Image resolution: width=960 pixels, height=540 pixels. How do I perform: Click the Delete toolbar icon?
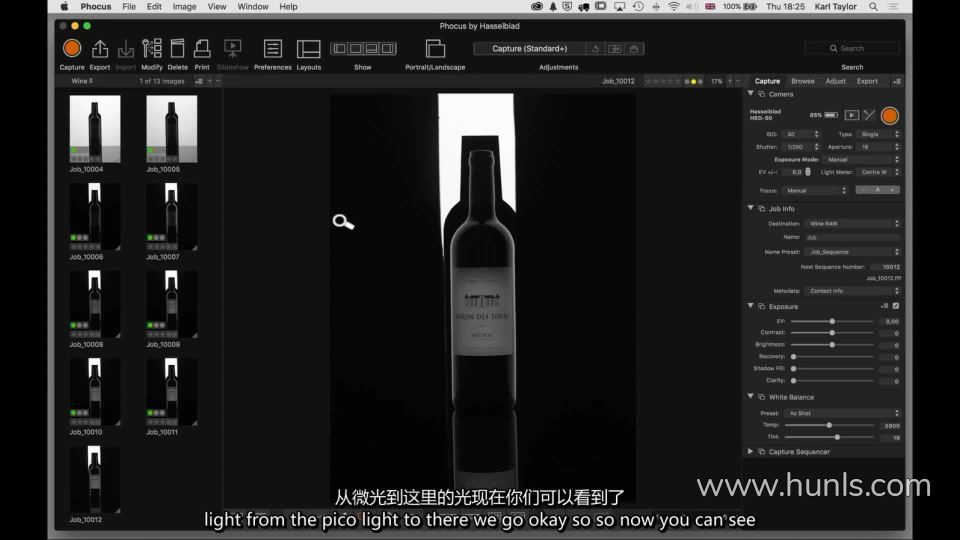pyautogui.click(x=178, y=48)
